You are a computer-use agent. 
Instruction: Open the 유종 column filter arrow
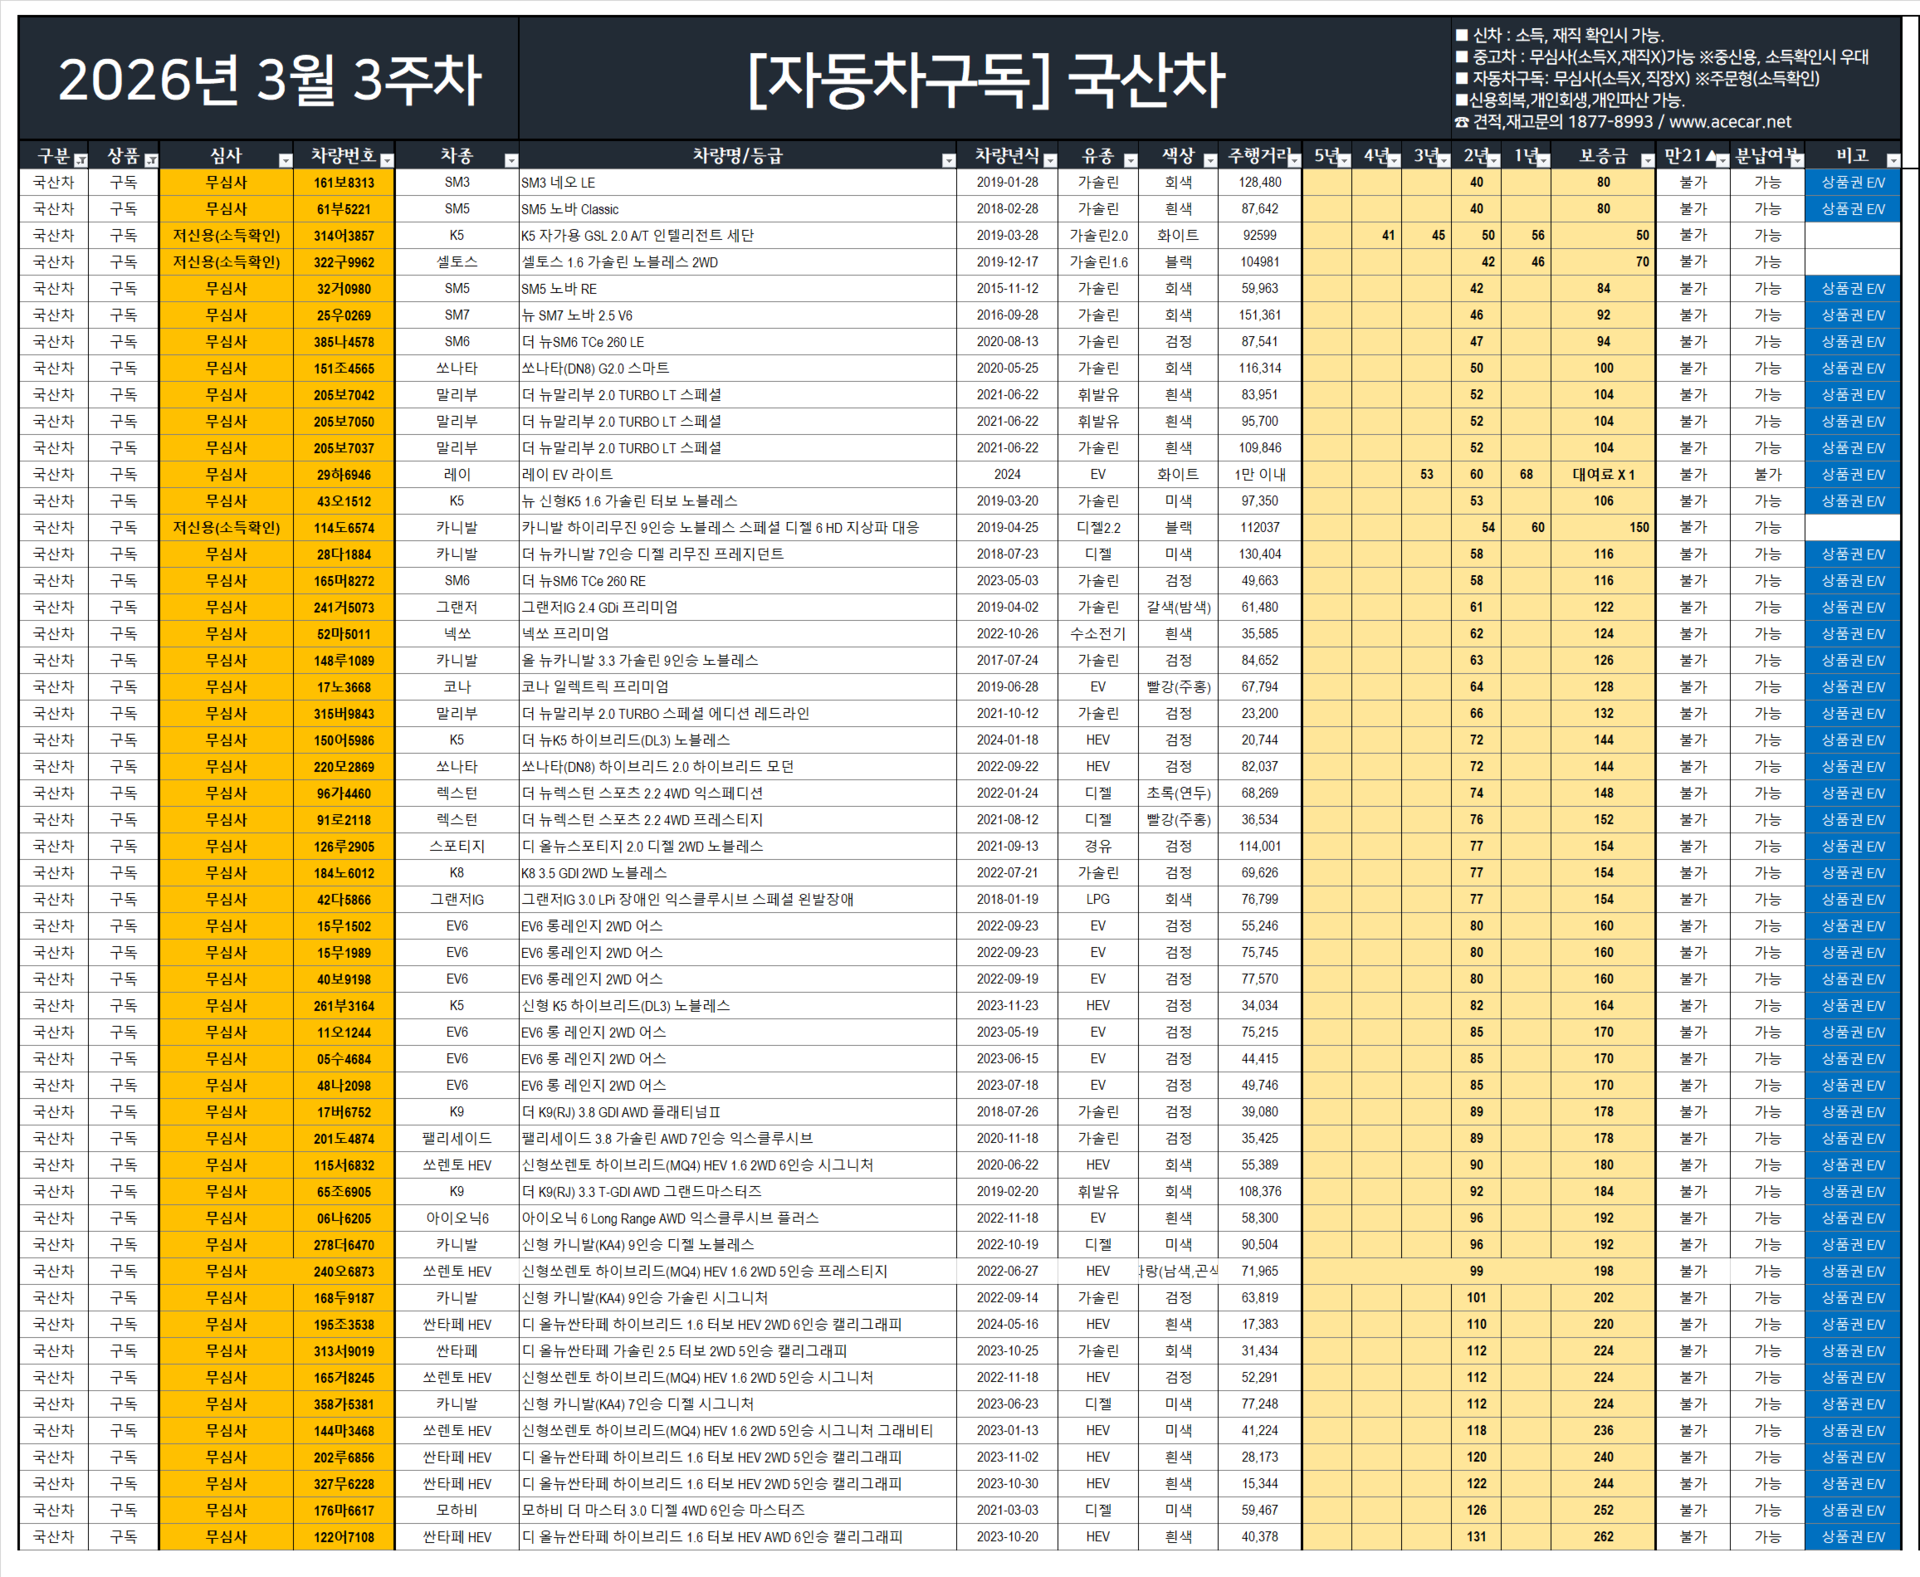[x=1130, y=160]
